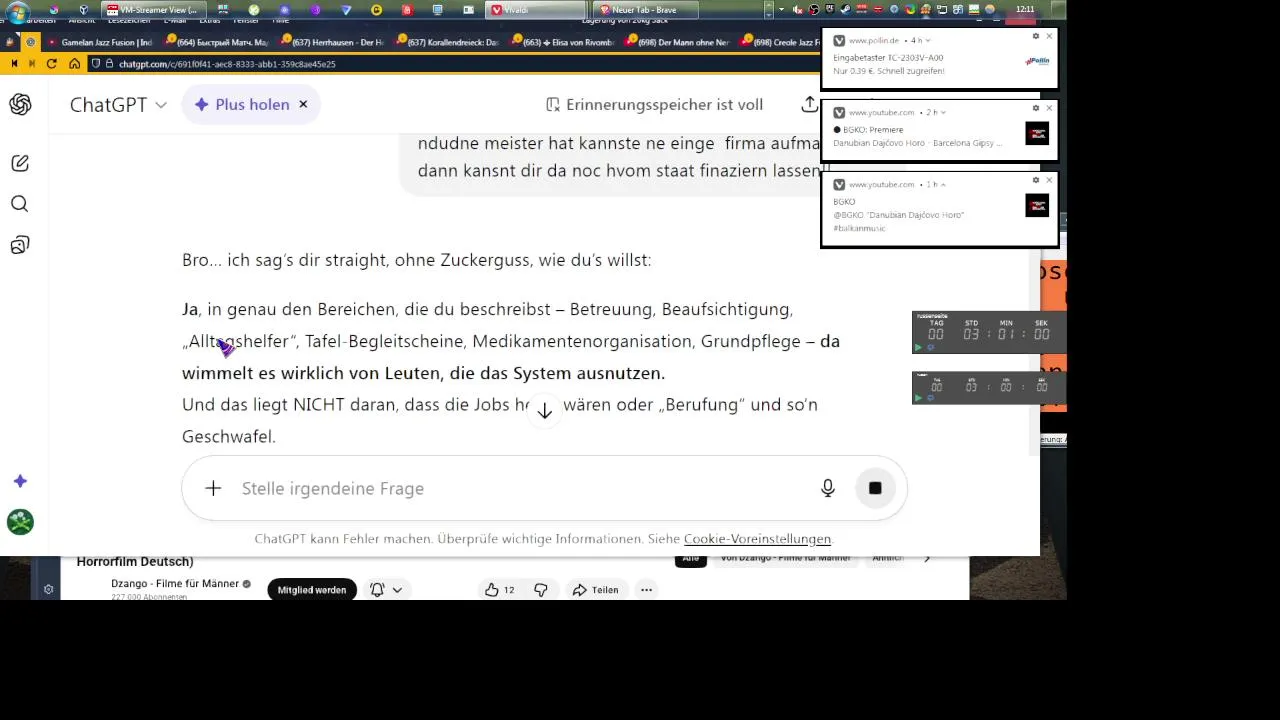Switch to (663) Elisa von Rivombrosa tab
This screenshot has width=1280, height=720.
click(x=559, y=42)
